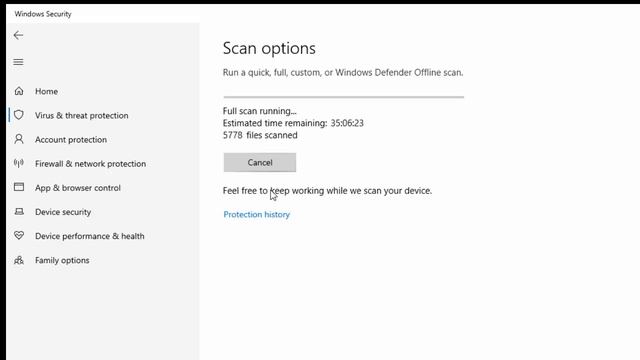
Task: Click the 'Feel free to keep working' message
Action: (327, 191)
